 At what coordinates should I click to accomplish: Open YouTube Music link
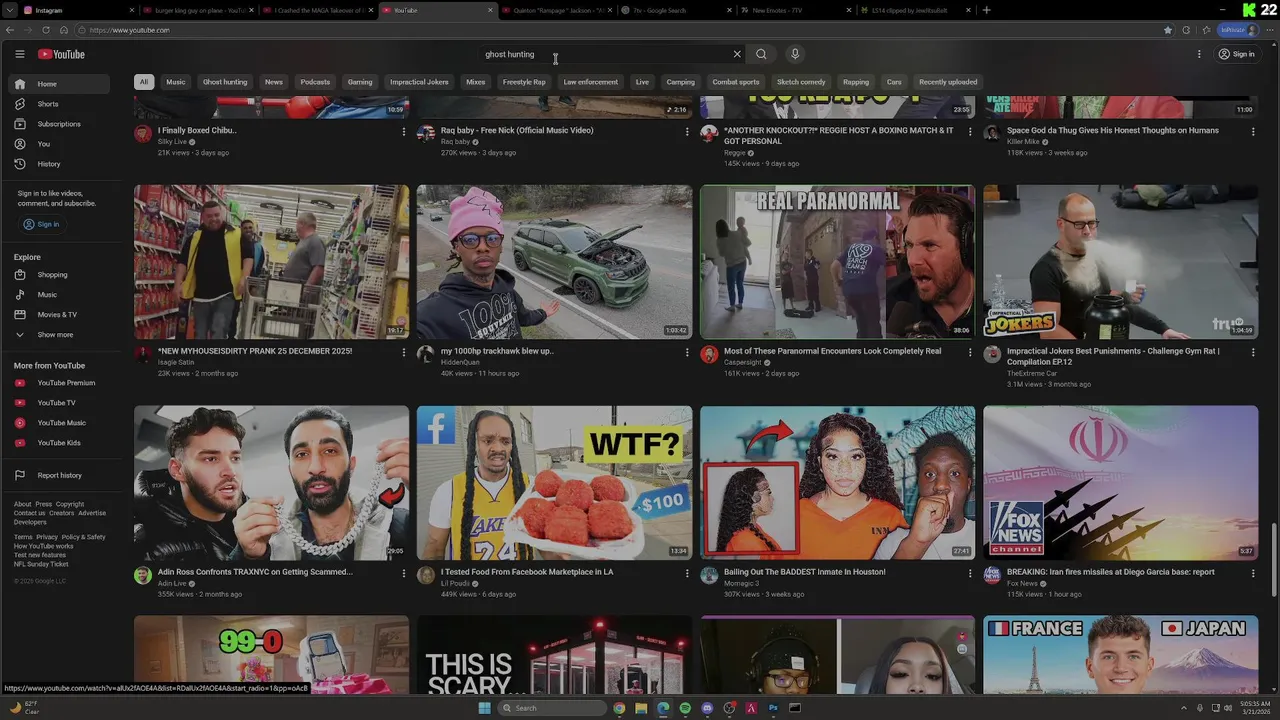60,423
